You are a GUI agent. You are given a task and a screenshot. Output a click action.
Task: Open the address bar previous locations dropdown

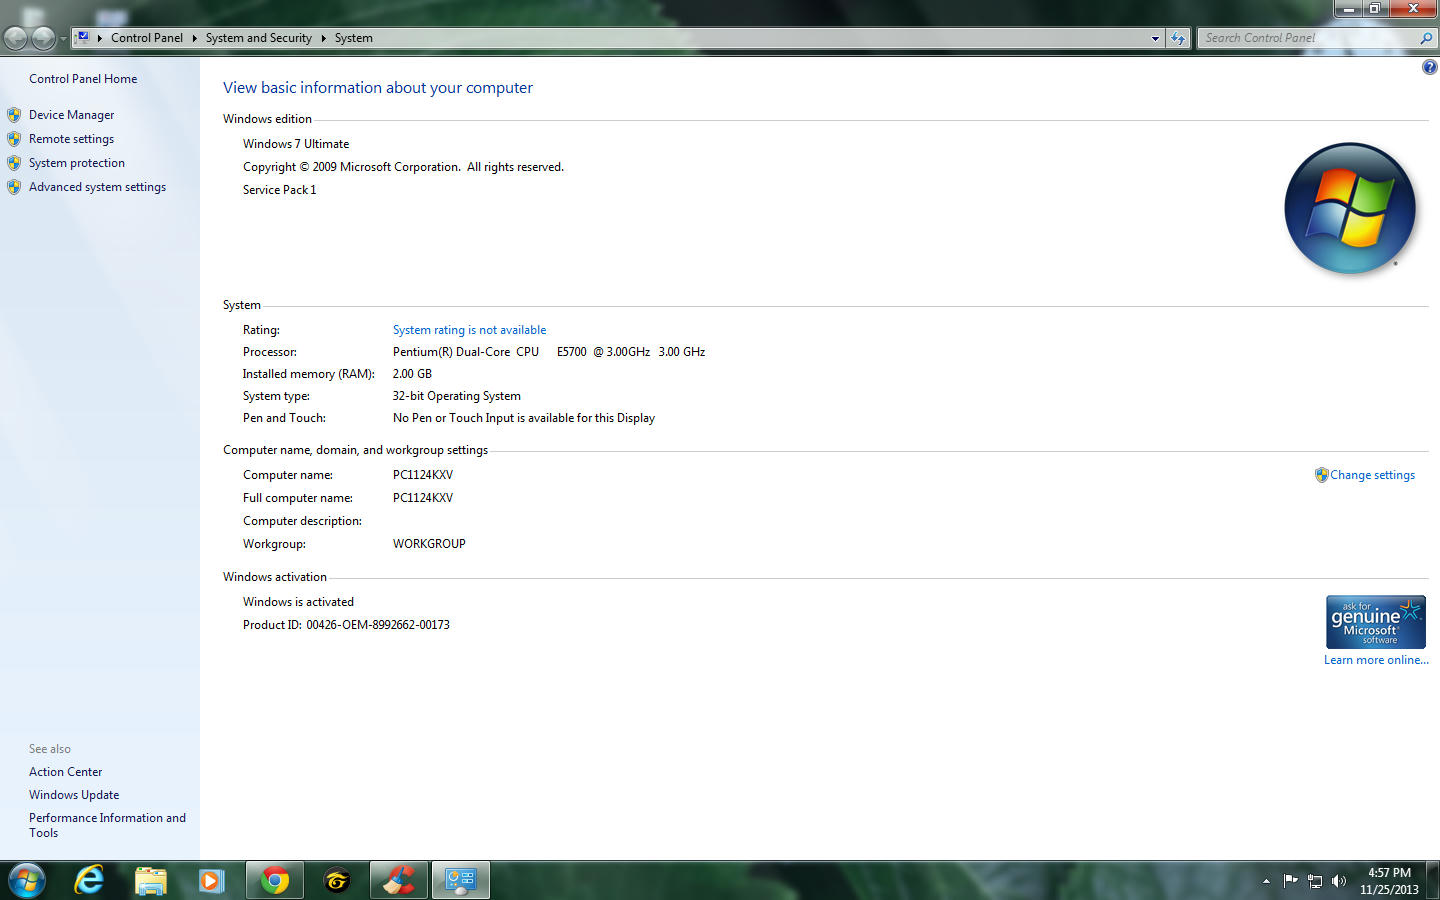click(1155, 38)
